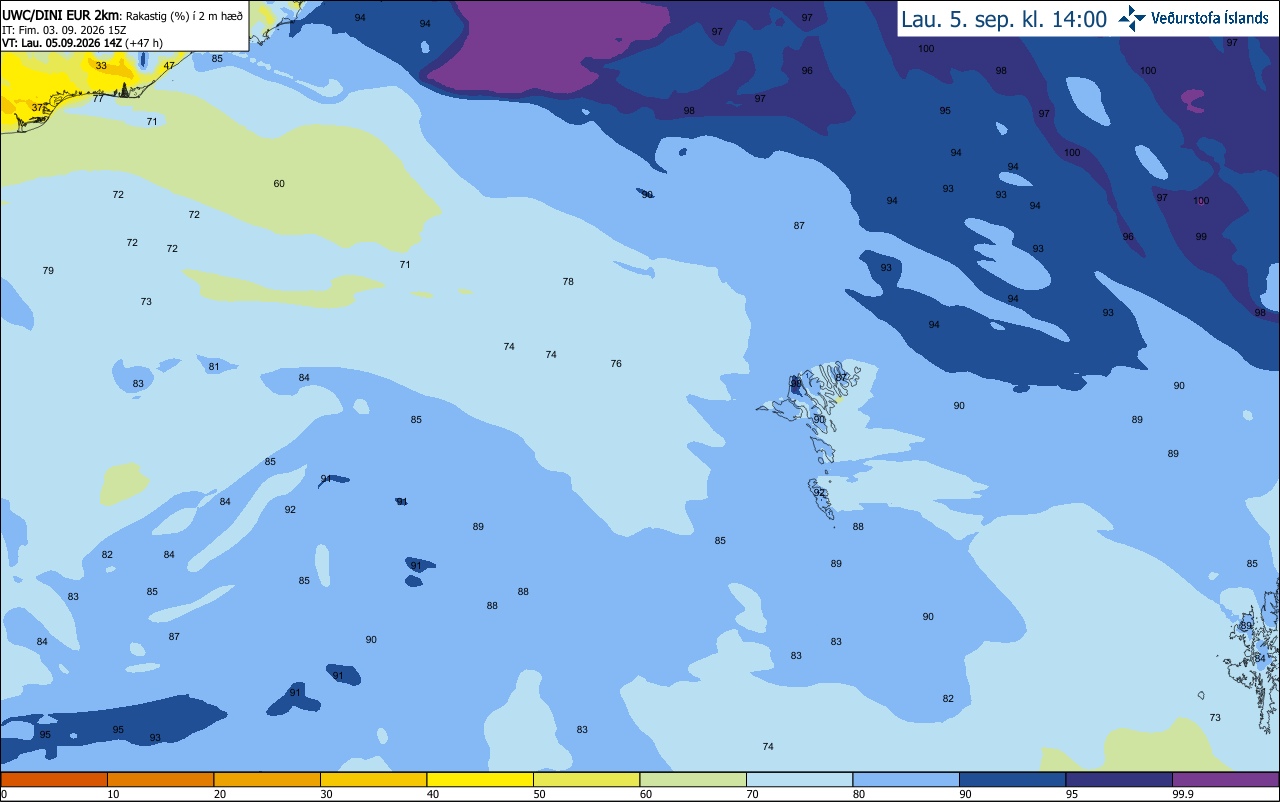Click the Veðurstofa Íslands name text
The height and width of the screenshot is (802, 1280).
click(x=1210, y=19)
